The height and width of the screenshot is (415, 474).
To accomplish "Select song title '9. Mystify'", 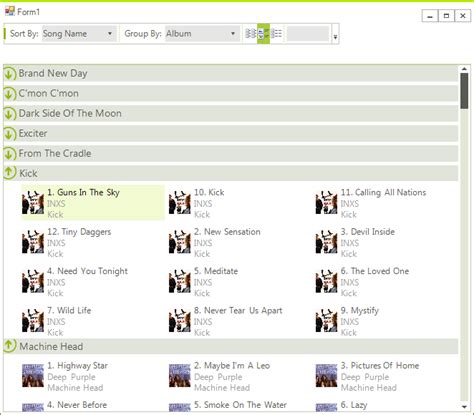I will (360, 311).
